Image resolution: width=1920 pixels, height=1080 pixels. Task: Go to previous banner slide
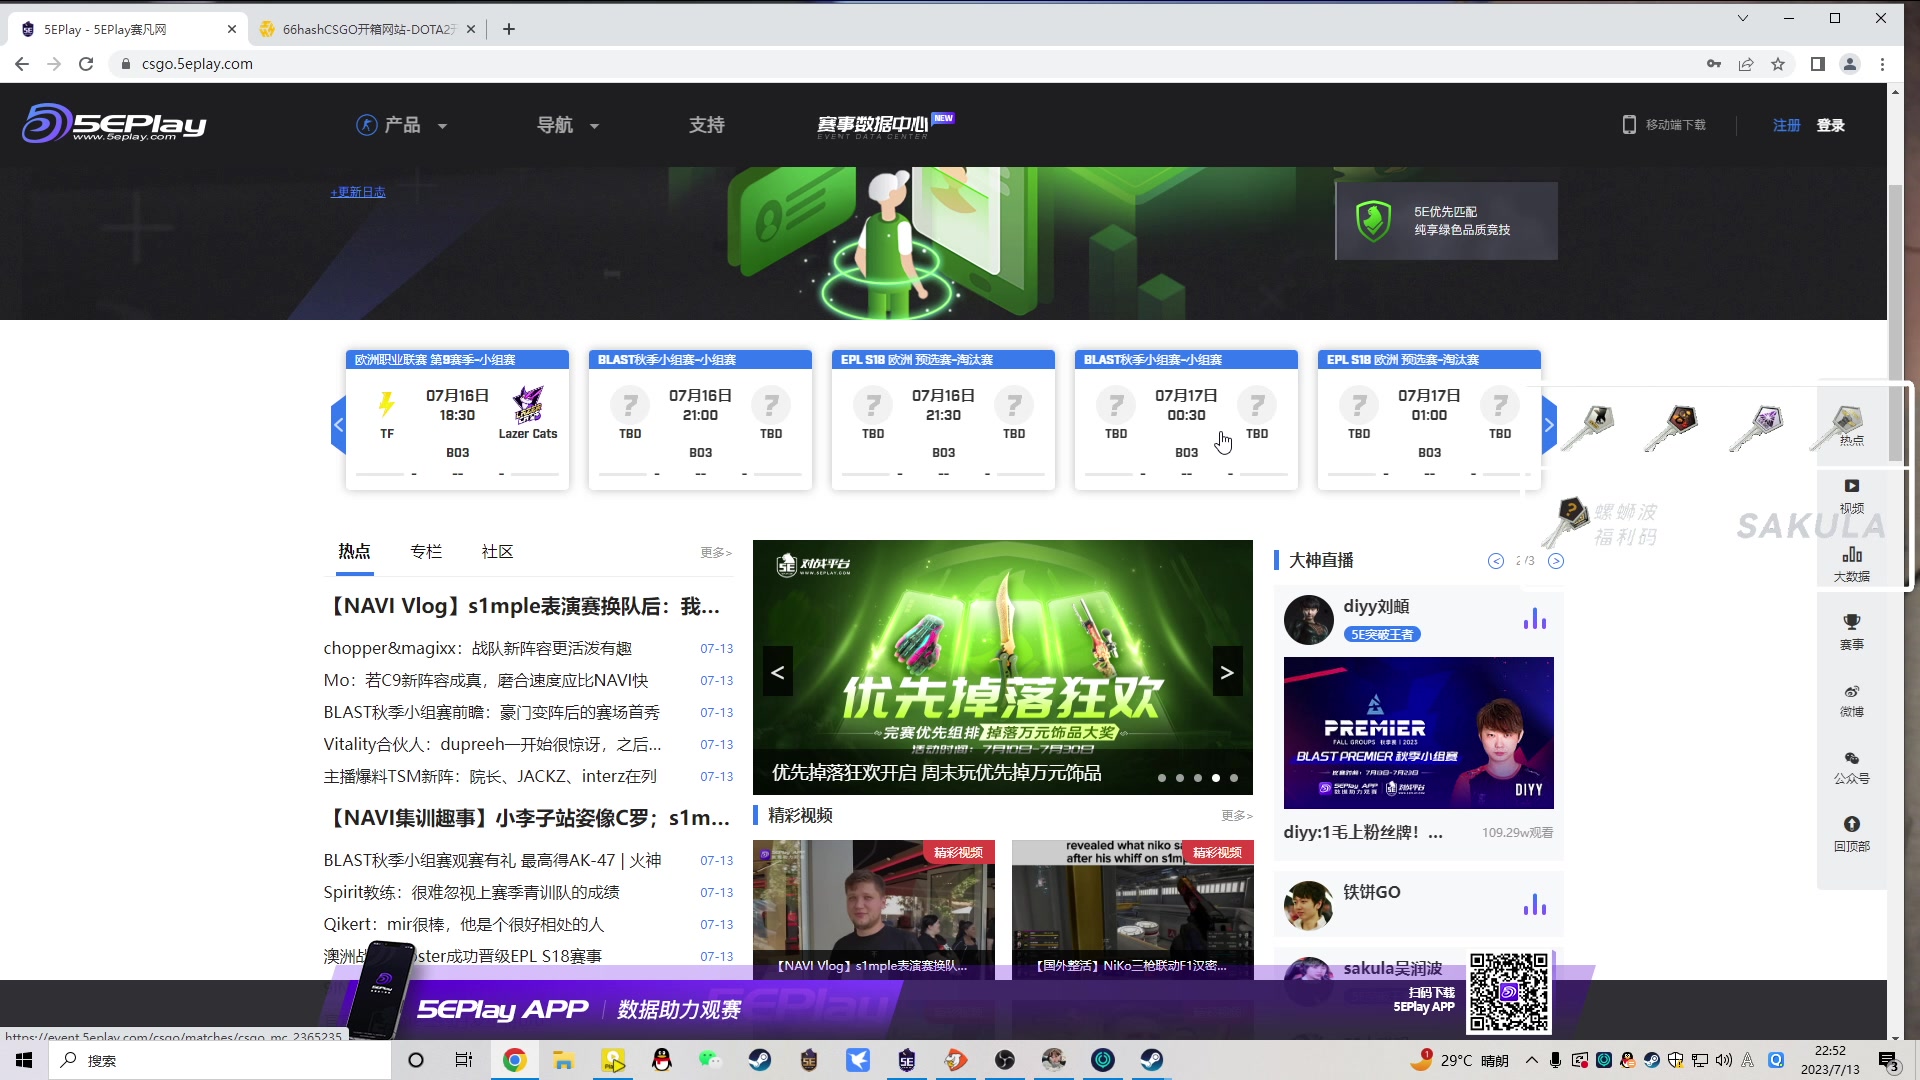[x=778, y=672]
